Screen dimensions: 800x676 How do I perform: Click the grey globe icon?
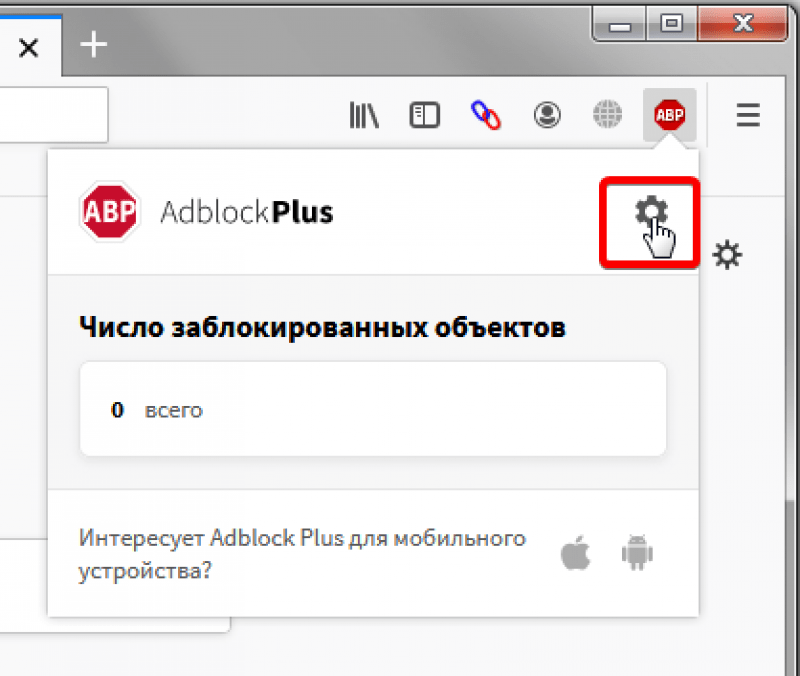[607, 114]
